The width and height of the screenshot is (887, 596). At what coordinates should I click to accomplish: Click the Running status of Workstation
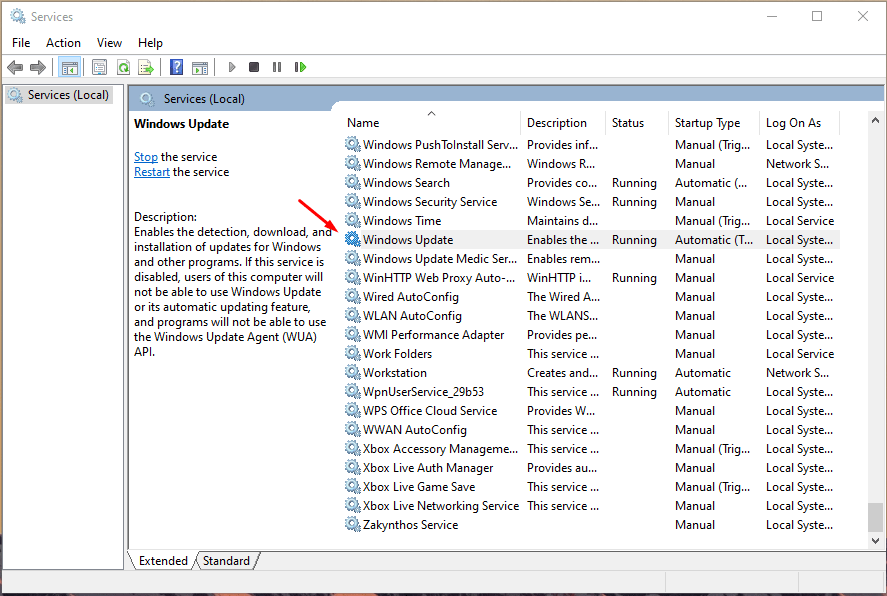pyautogui.click(x=634, y=373)
